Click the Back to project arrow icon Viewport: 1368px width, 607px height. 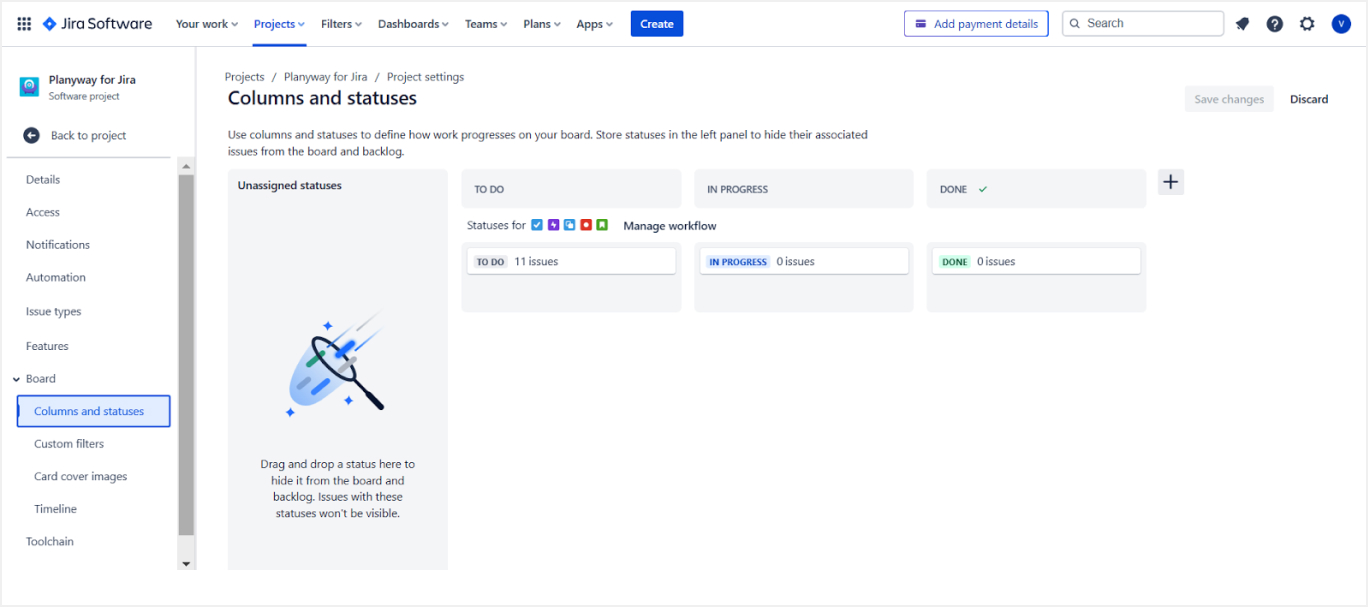(32, 135)
